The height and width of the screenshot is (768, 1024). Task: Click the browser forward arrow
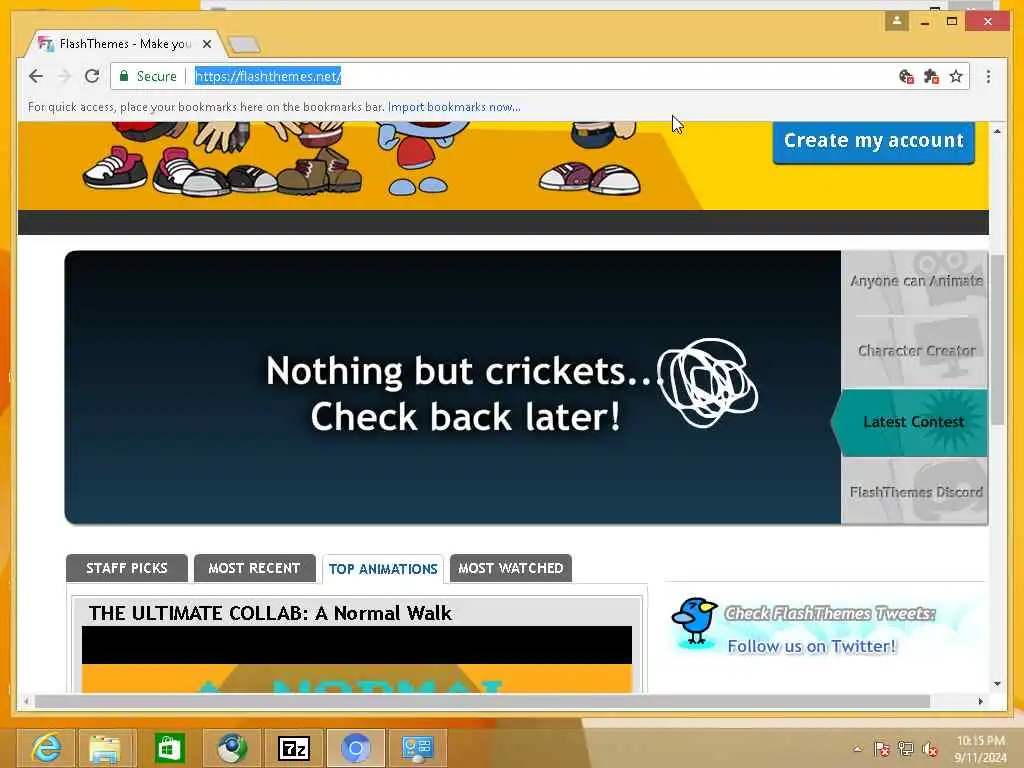[63, 76]
